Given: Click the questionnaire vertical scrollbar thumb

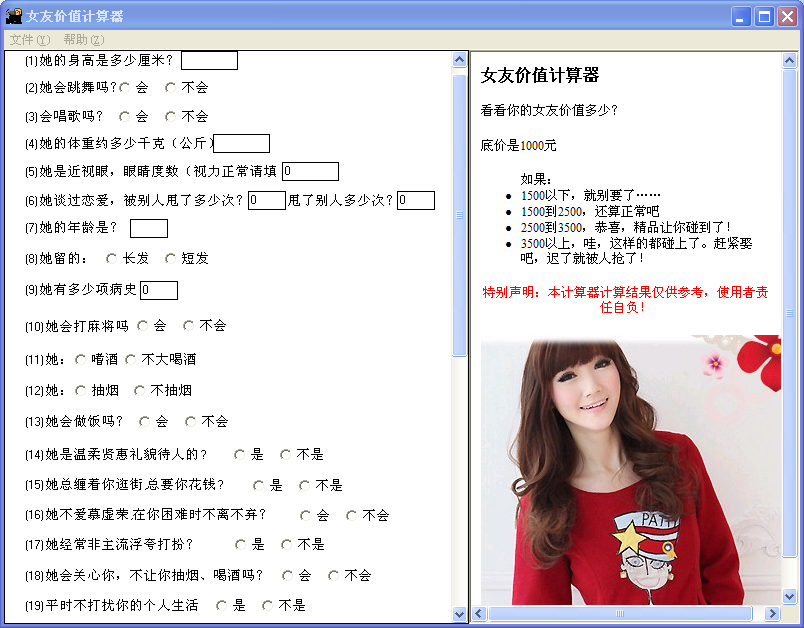Looking at the screenshot, I should (x=459, y=215).
